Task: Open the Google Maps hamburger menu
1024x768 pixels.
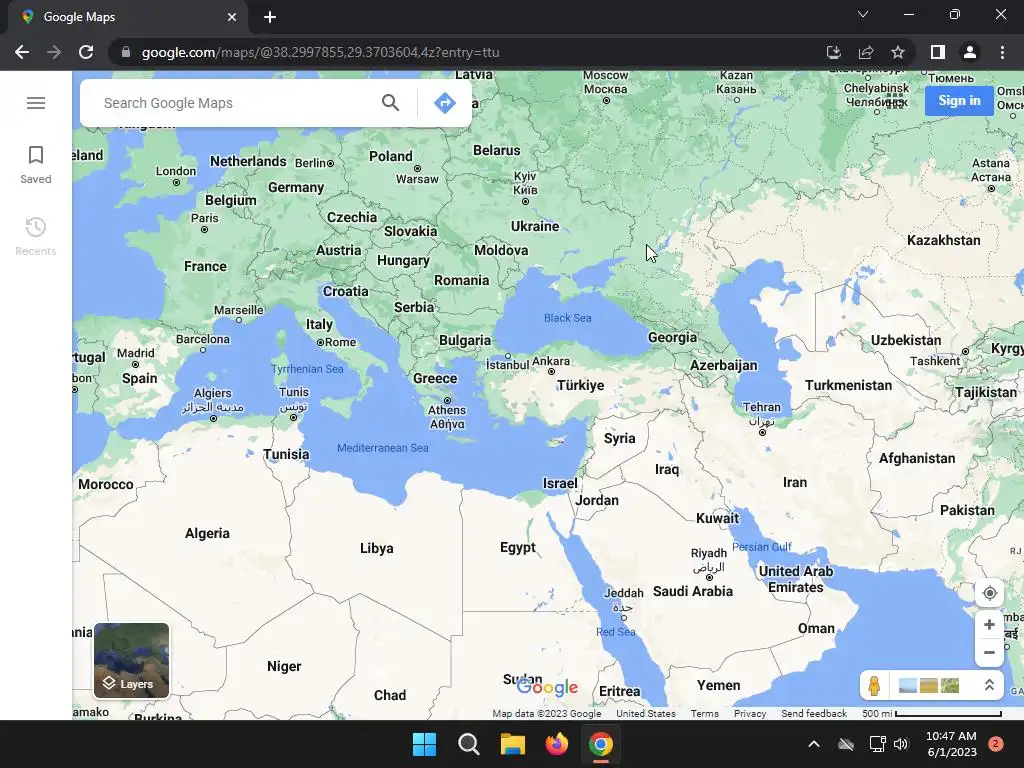Action: tap(36, 103)
